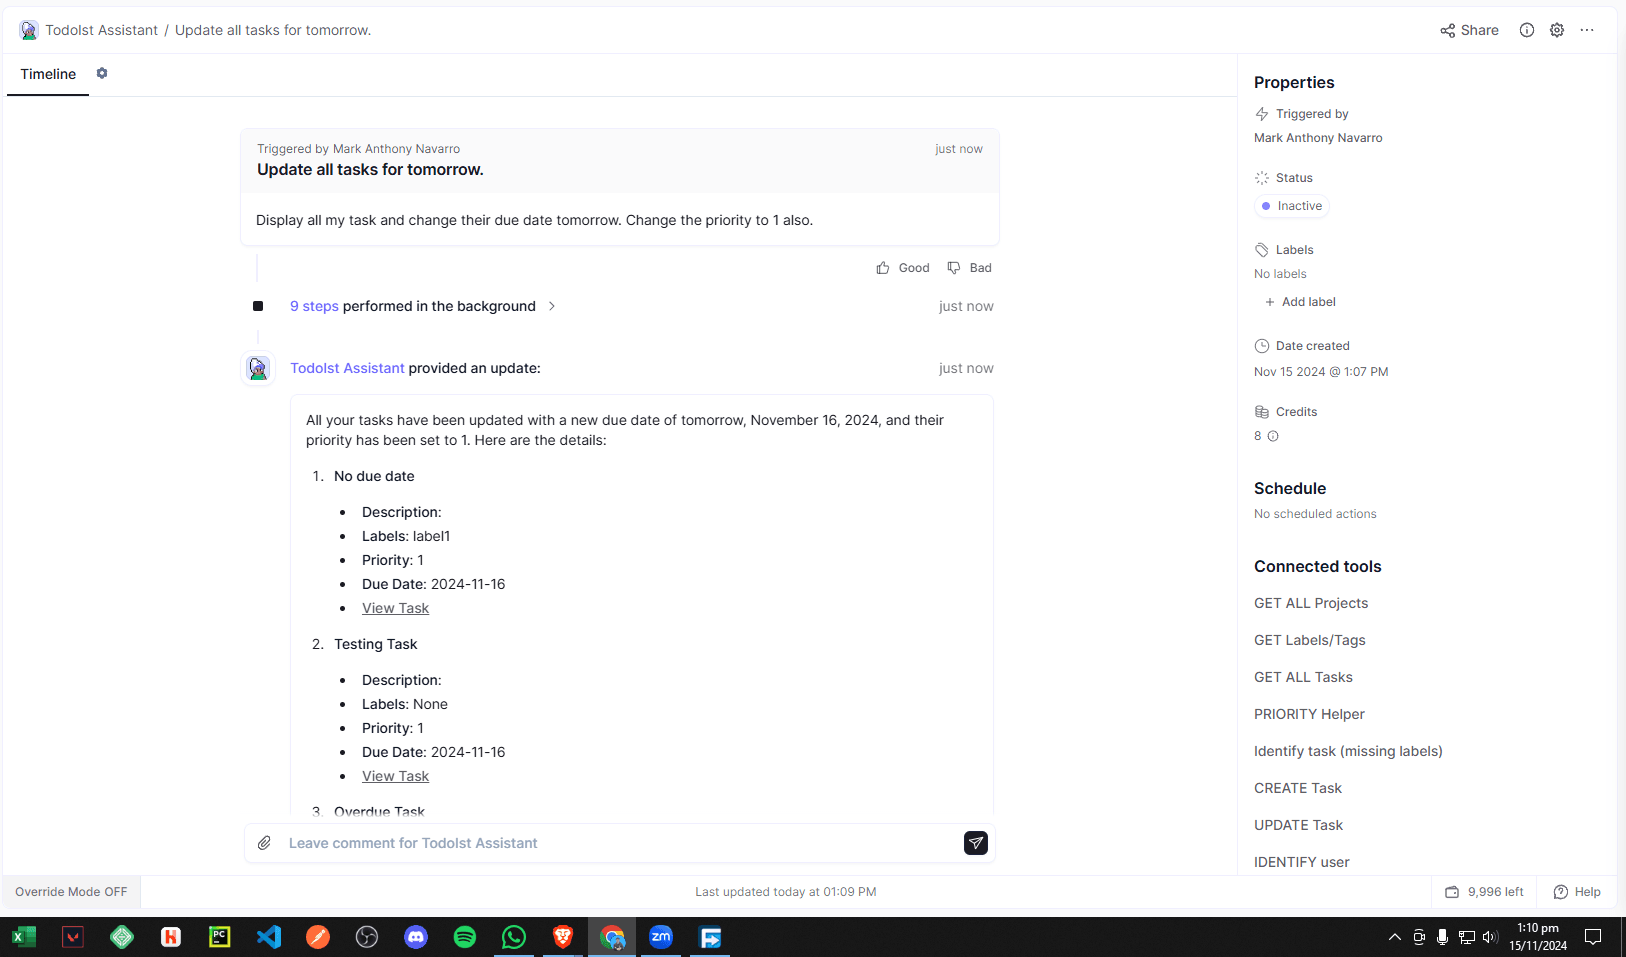Open View Task link under Testing Task
The height and width of the screenshot is (957, 1626).
(395, 776)
